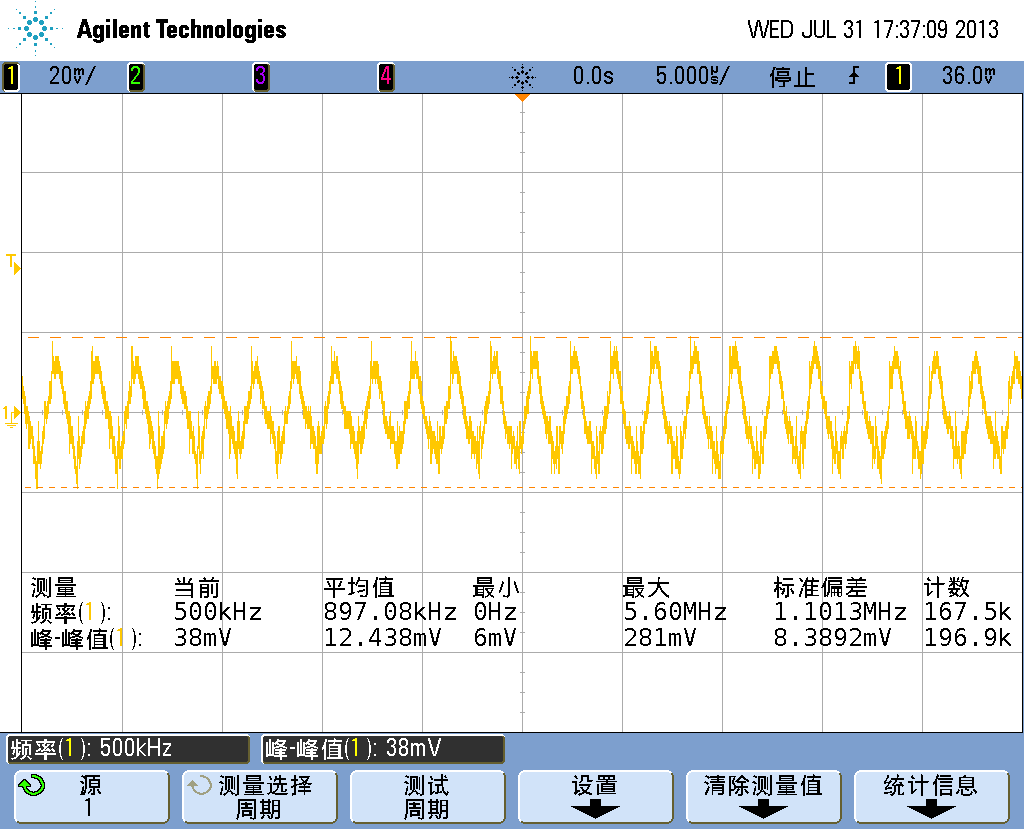Click the 8.3892mV standard deviation value

click(832, 638)
